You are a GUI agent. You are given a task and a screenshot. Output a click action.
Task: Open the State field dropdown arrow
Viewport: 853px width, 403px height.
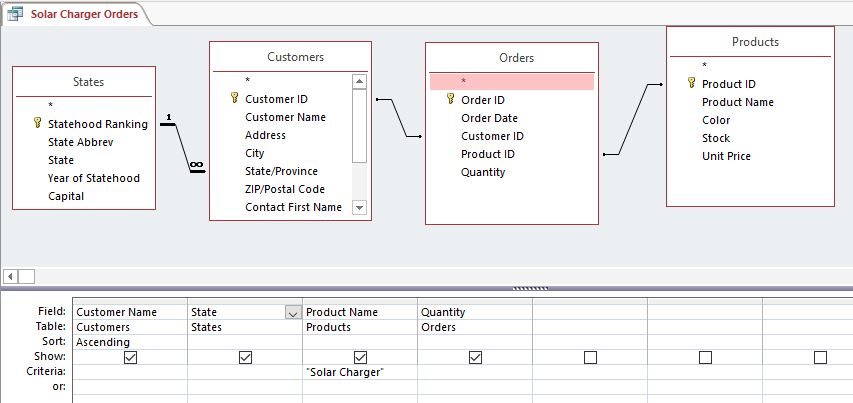point(293,313)
